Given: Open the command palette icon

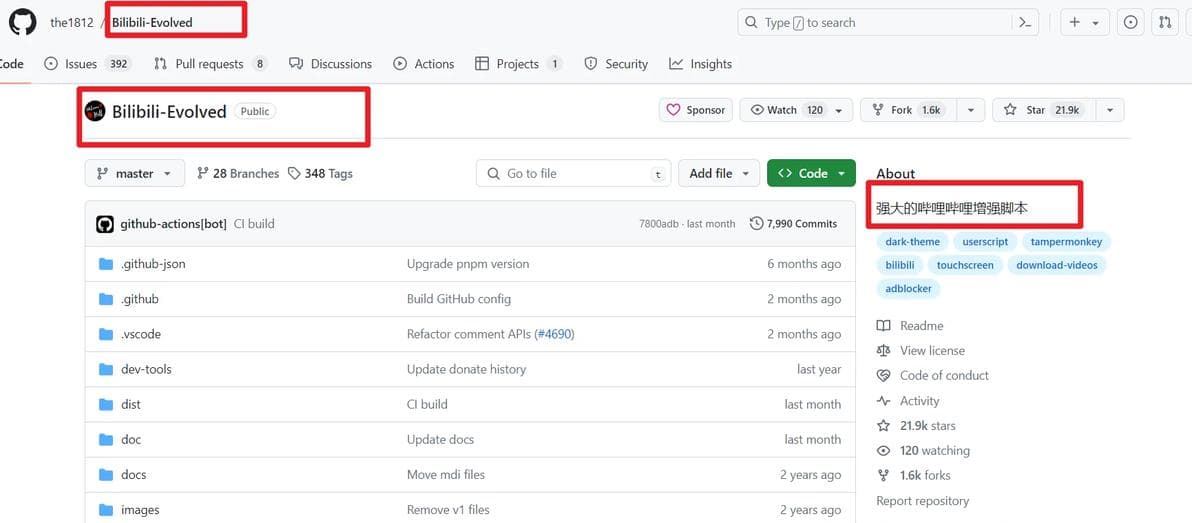Looking at the screenshot, I should coord(1025,23).
